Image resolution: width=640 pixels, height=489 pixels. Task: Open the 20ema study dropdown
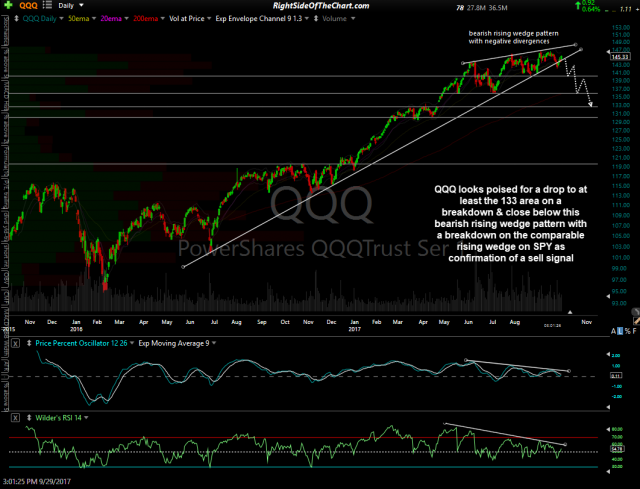click(x=126, y=18)
